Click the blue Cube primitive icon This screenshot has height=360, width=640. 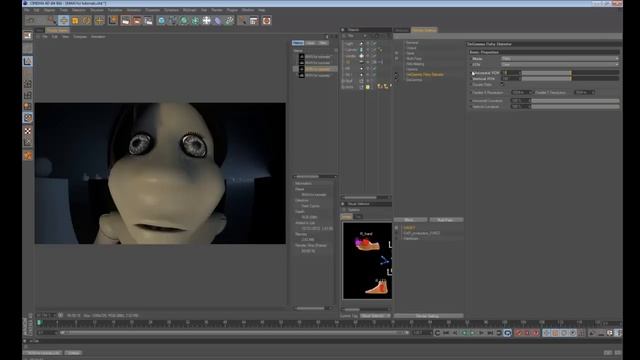(x=162, y=20)
